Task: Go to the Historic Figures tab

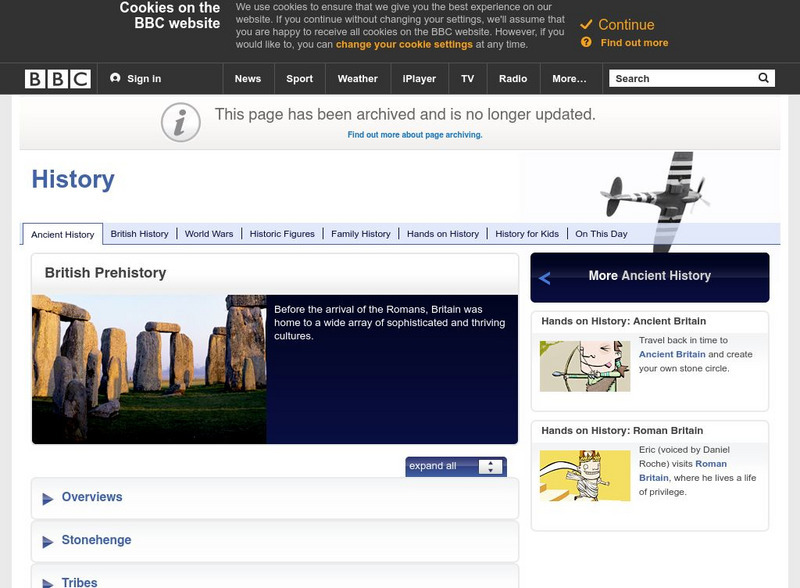Action: click(282, 234)
